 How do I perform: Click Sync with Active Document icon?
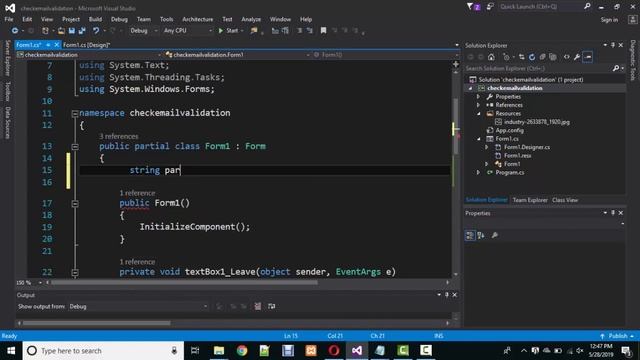pyautogui.click(x=522, y=57)
